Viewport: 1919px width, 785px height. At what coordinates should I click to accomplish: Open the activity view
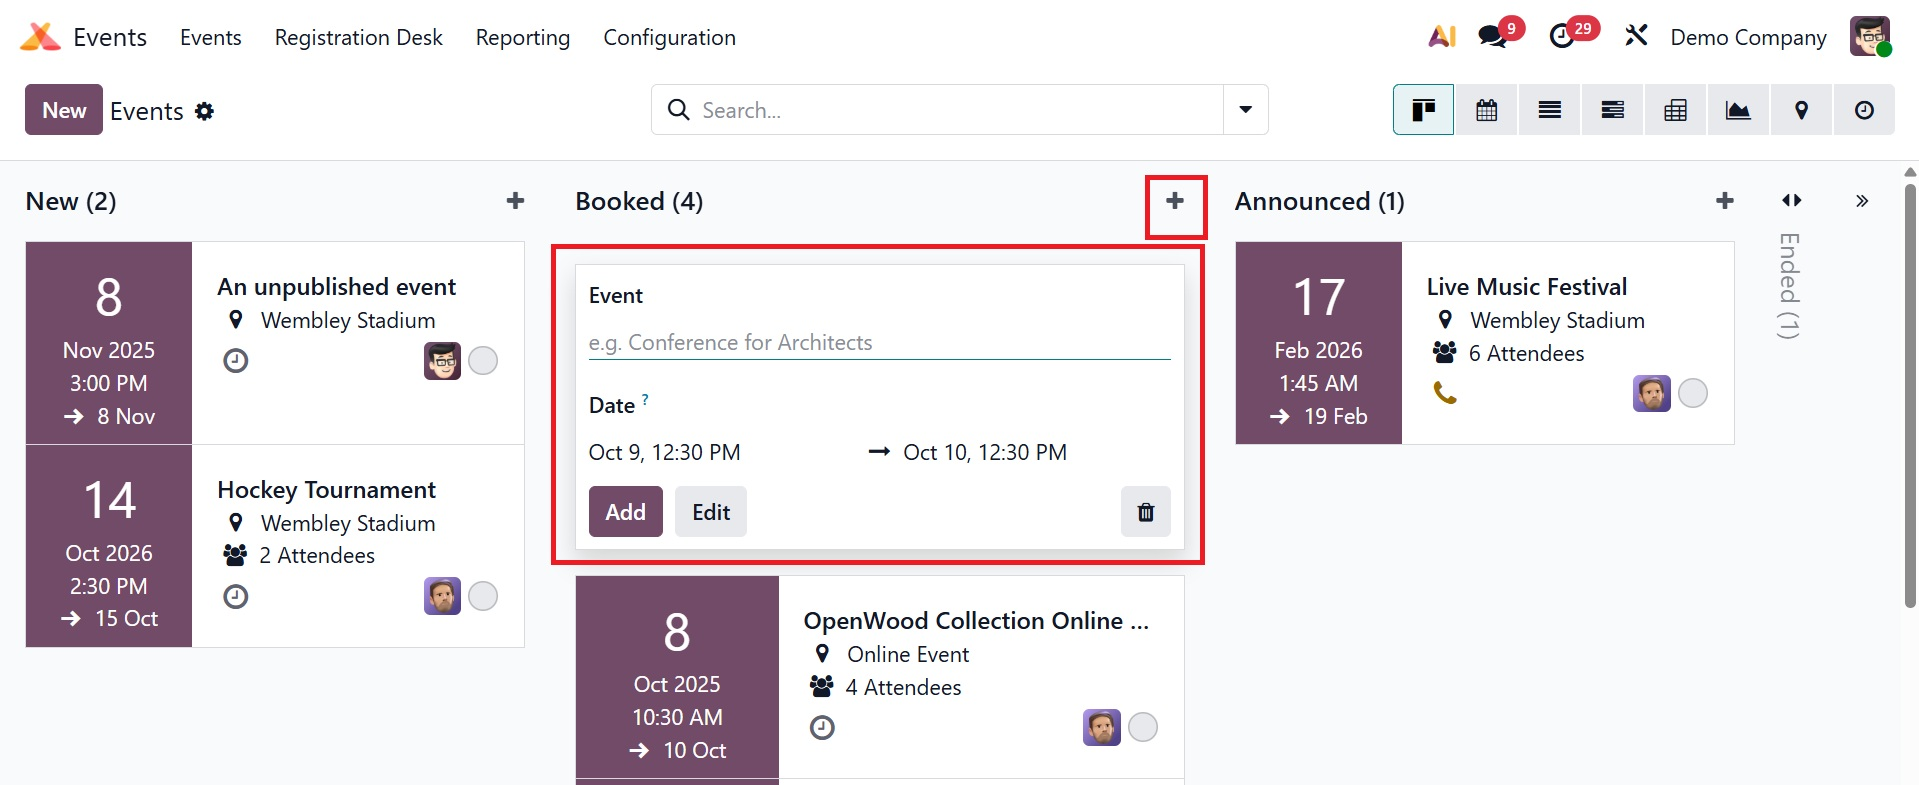point(1864,110)
